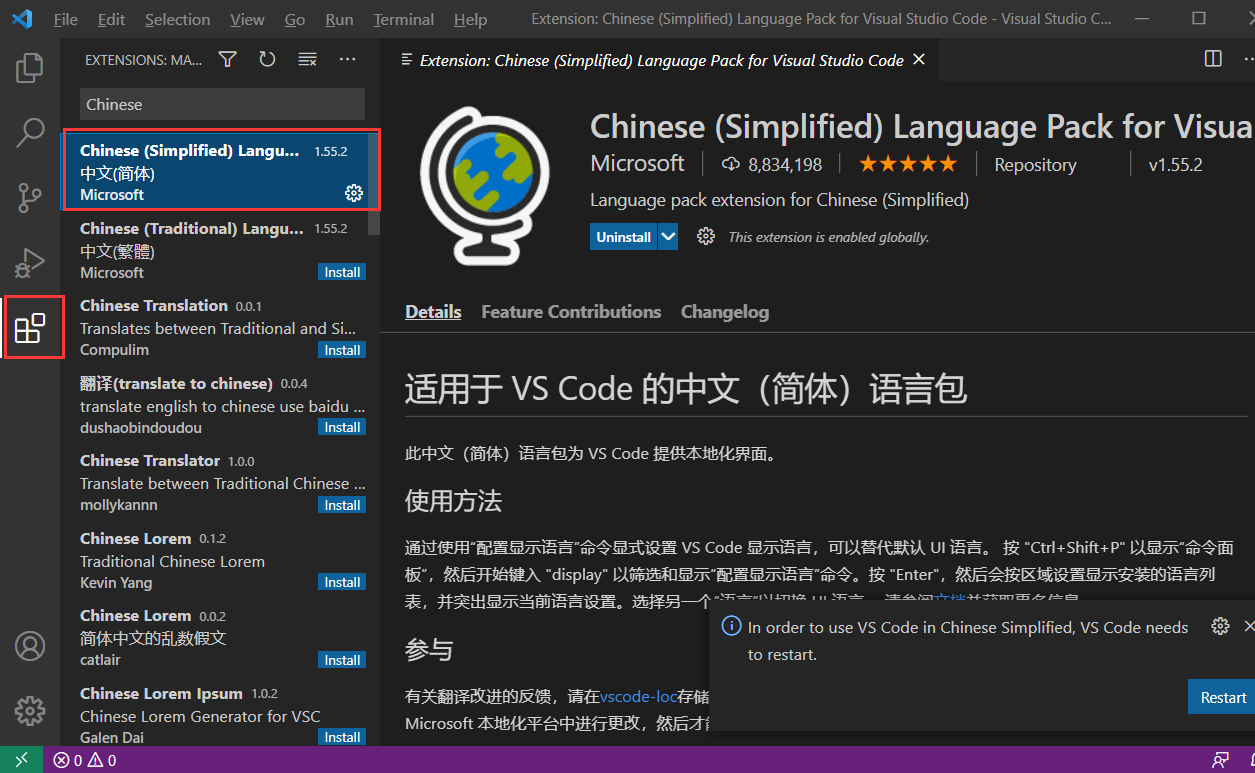This screenshot has height=773, width=1255.
Task: Open the Go menu
Action: [x=295, y=19]
